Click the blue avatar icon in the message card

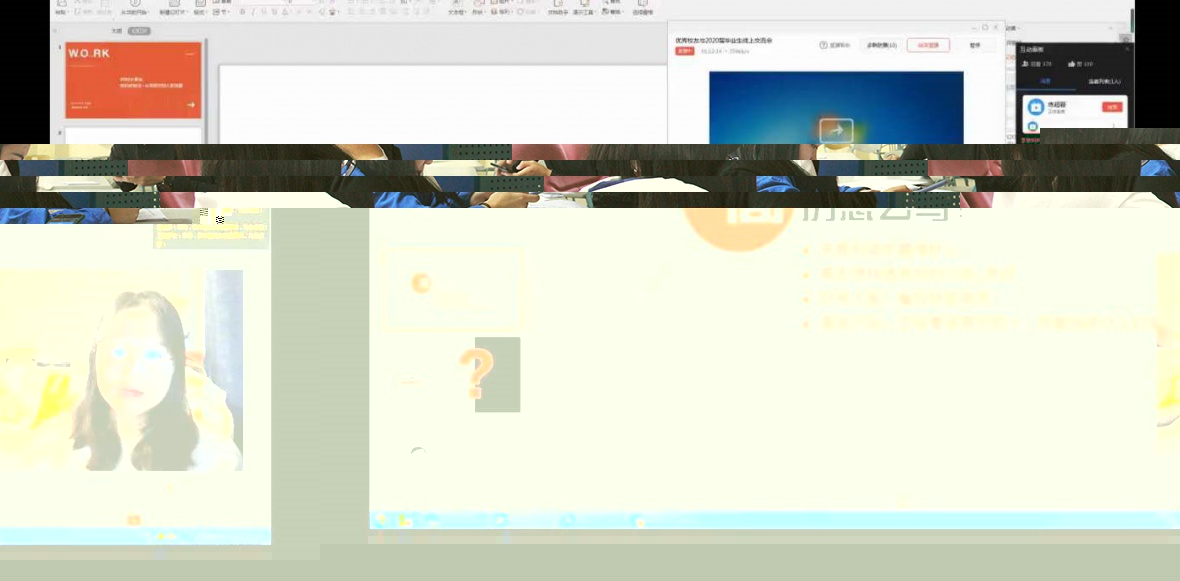[x=1035, y=107]
